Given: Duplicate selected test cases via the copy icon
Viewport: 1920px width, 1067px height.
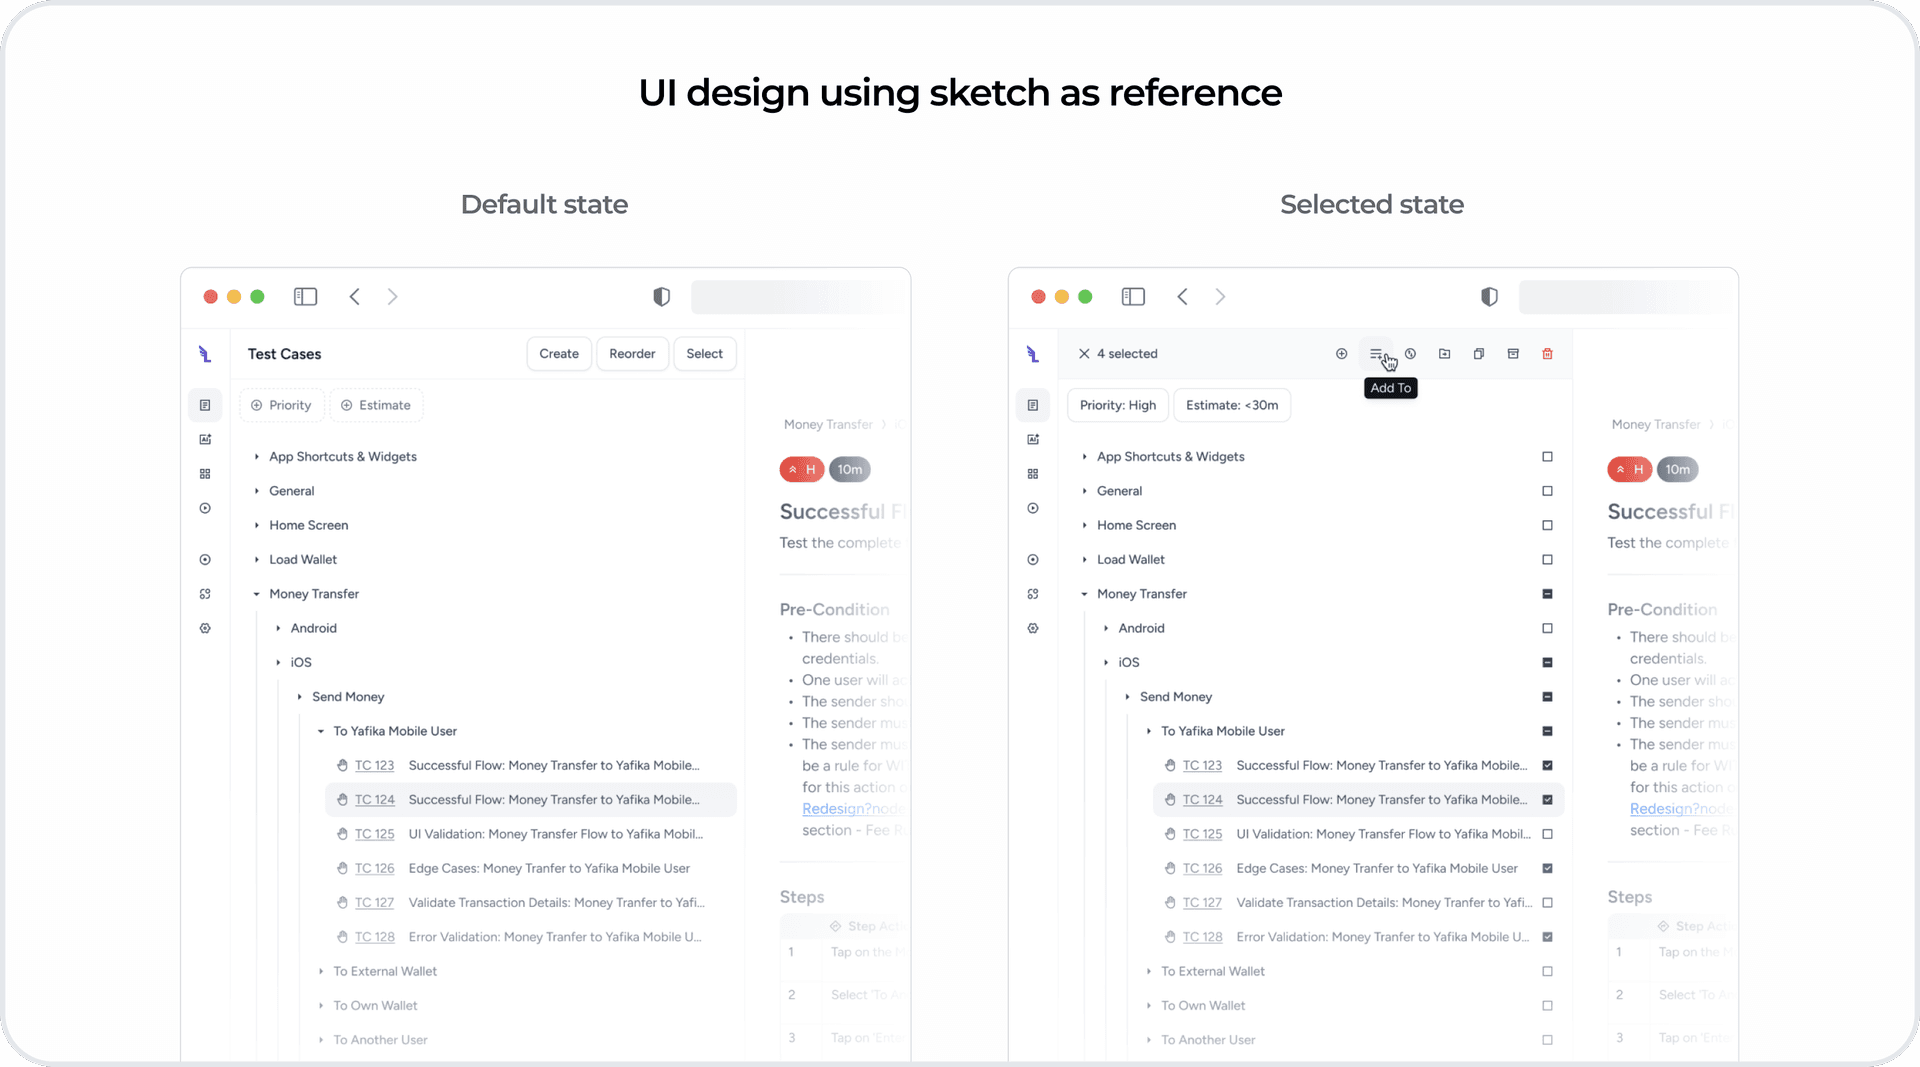Looking at the screenshot, I should (x=1479, y=354).
